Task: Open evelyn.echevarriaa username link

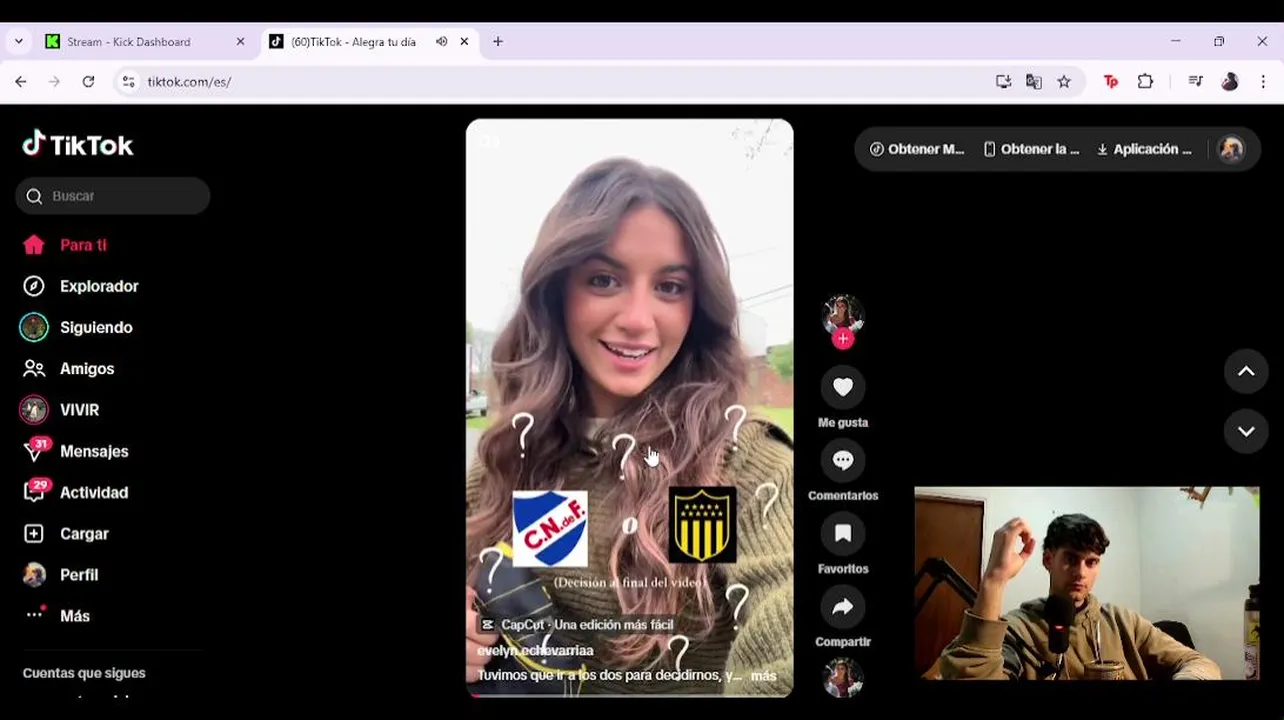Action: (535, 651)
